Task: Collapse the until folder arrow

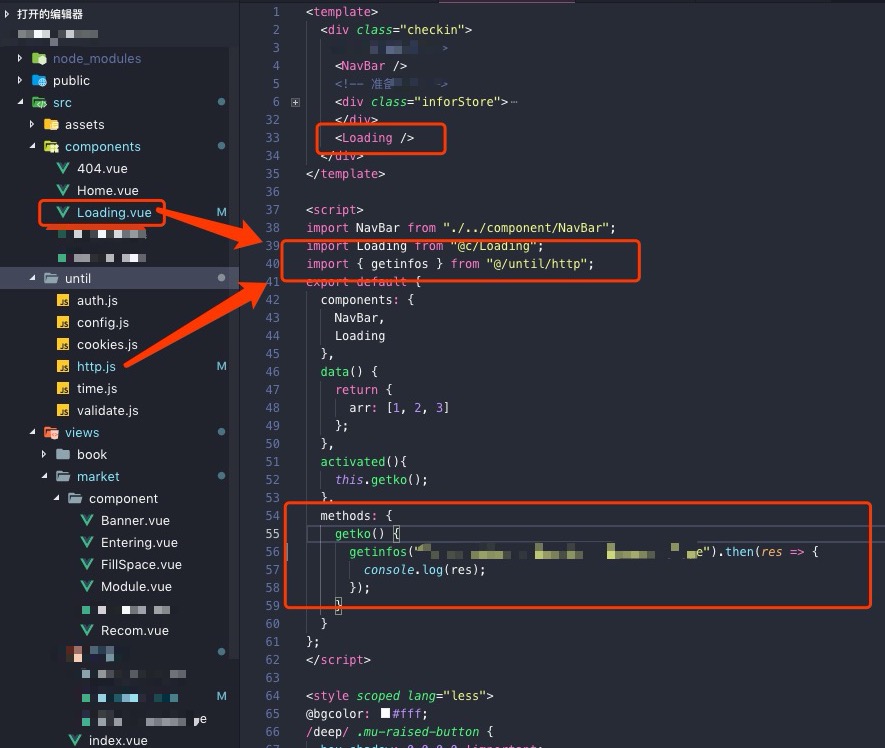Action: coord(32,278)
